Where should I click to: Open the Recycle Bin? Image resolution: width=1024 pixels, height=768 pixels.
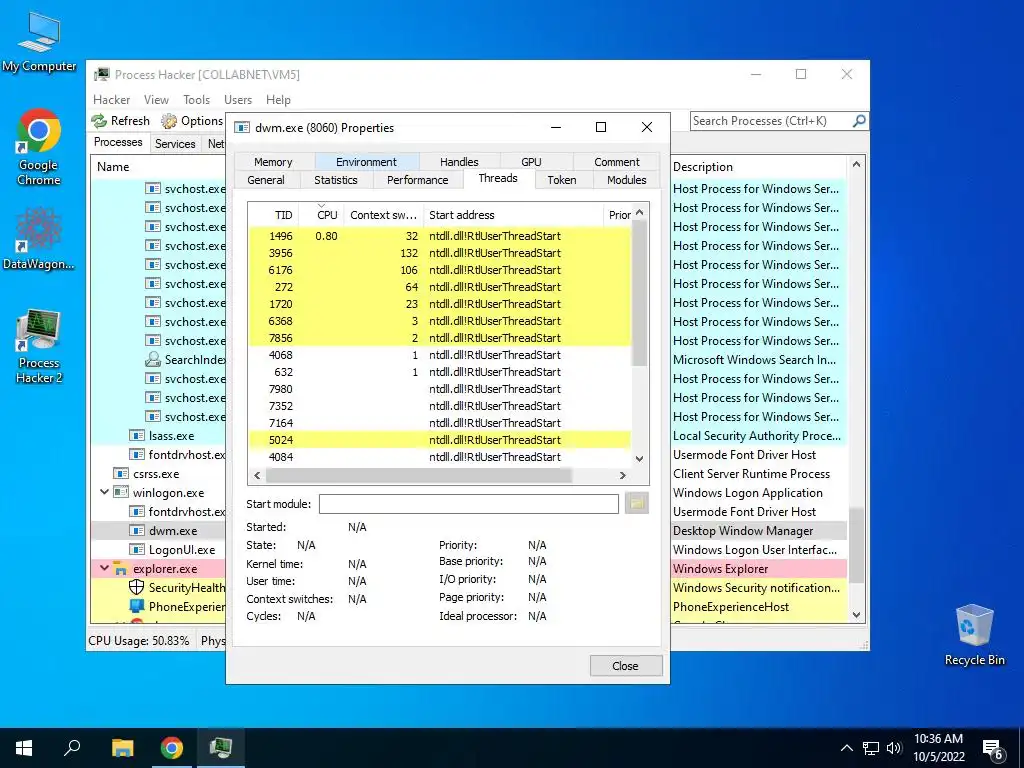[974, 635]
